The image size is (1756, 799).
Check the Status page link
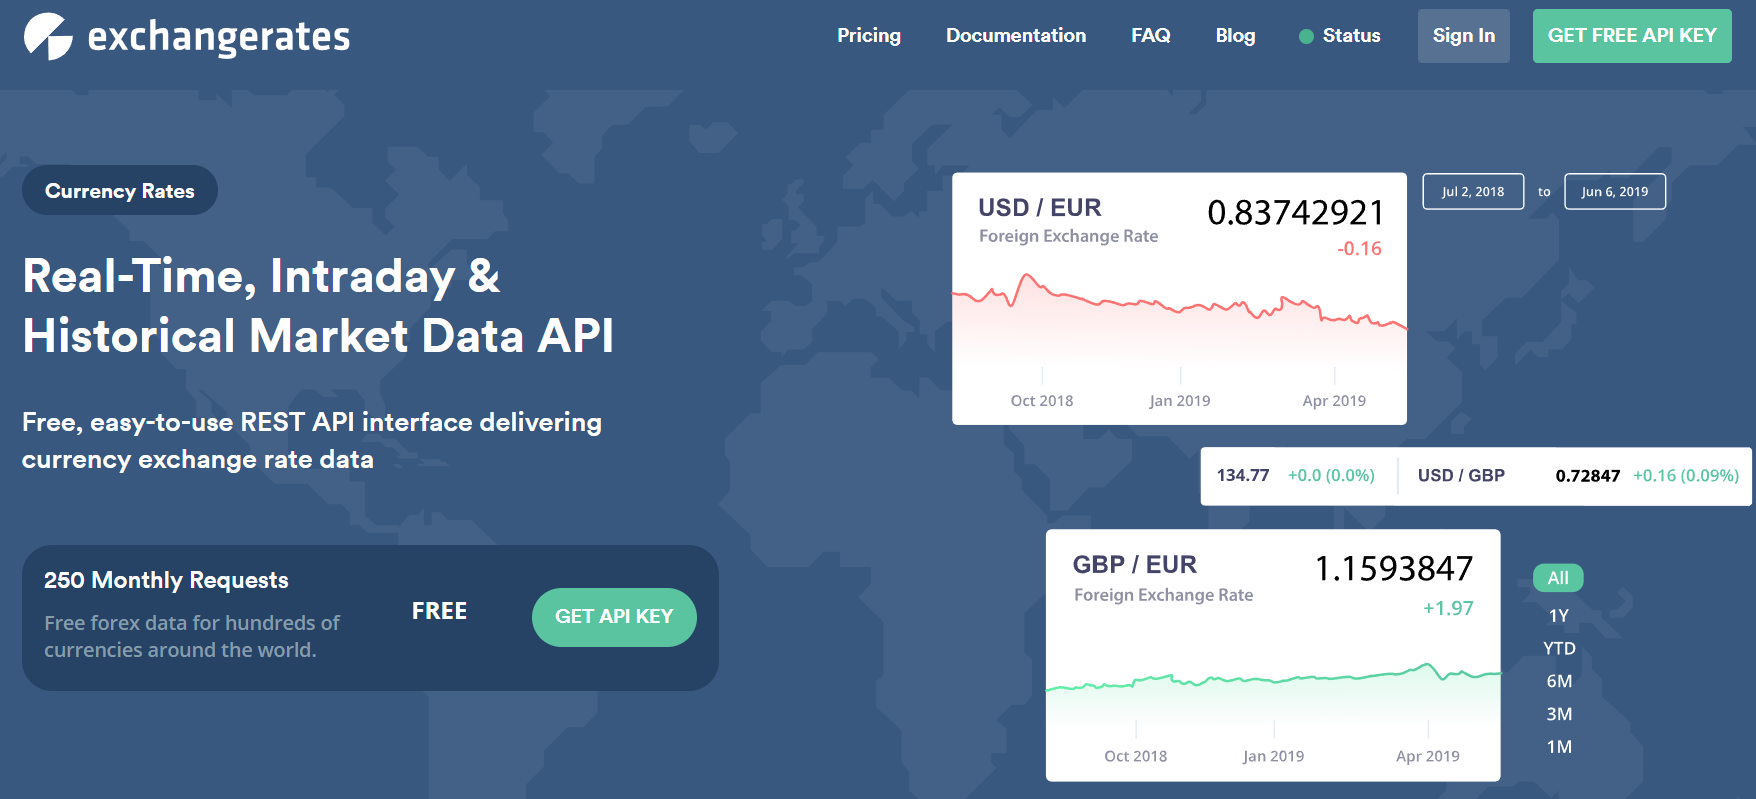click(x=1351, y=36)
